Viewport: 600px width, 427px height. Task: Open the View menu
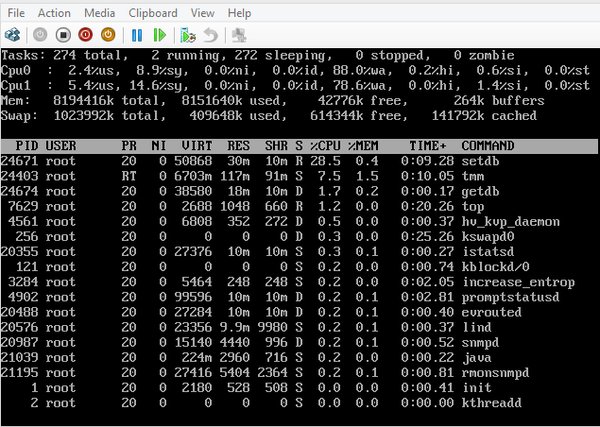coord(202,13)
